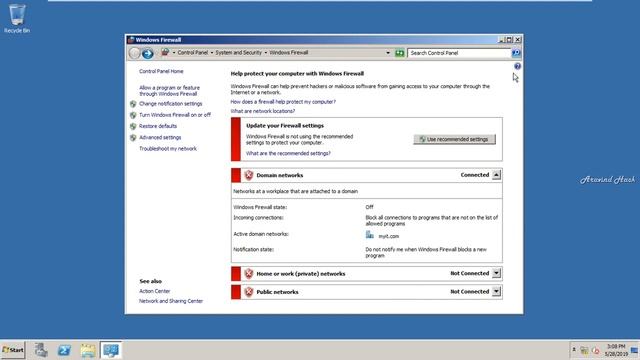Focus the Search Control Panel field

[x=459, y=53]
